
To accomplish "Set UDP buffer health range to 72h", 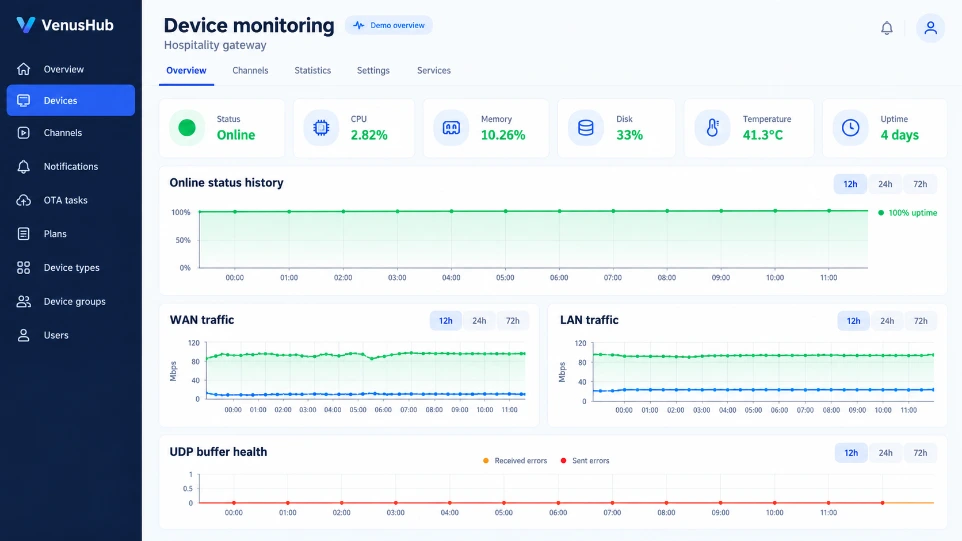I will coord(920,453).
